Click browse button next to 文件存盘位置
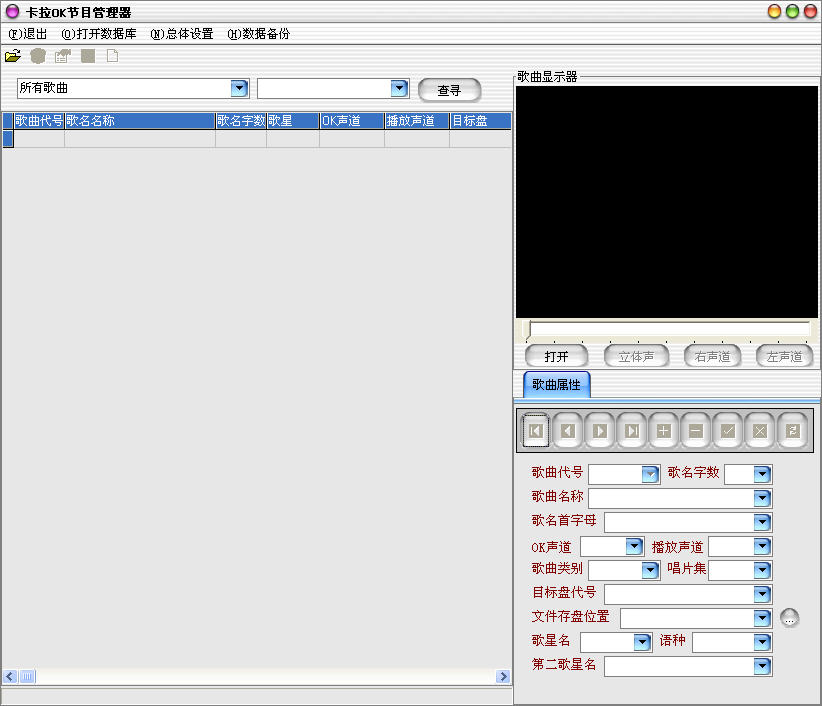Image resolution: width=822 pixels, height=706 pixels. (x=790, y=618)
